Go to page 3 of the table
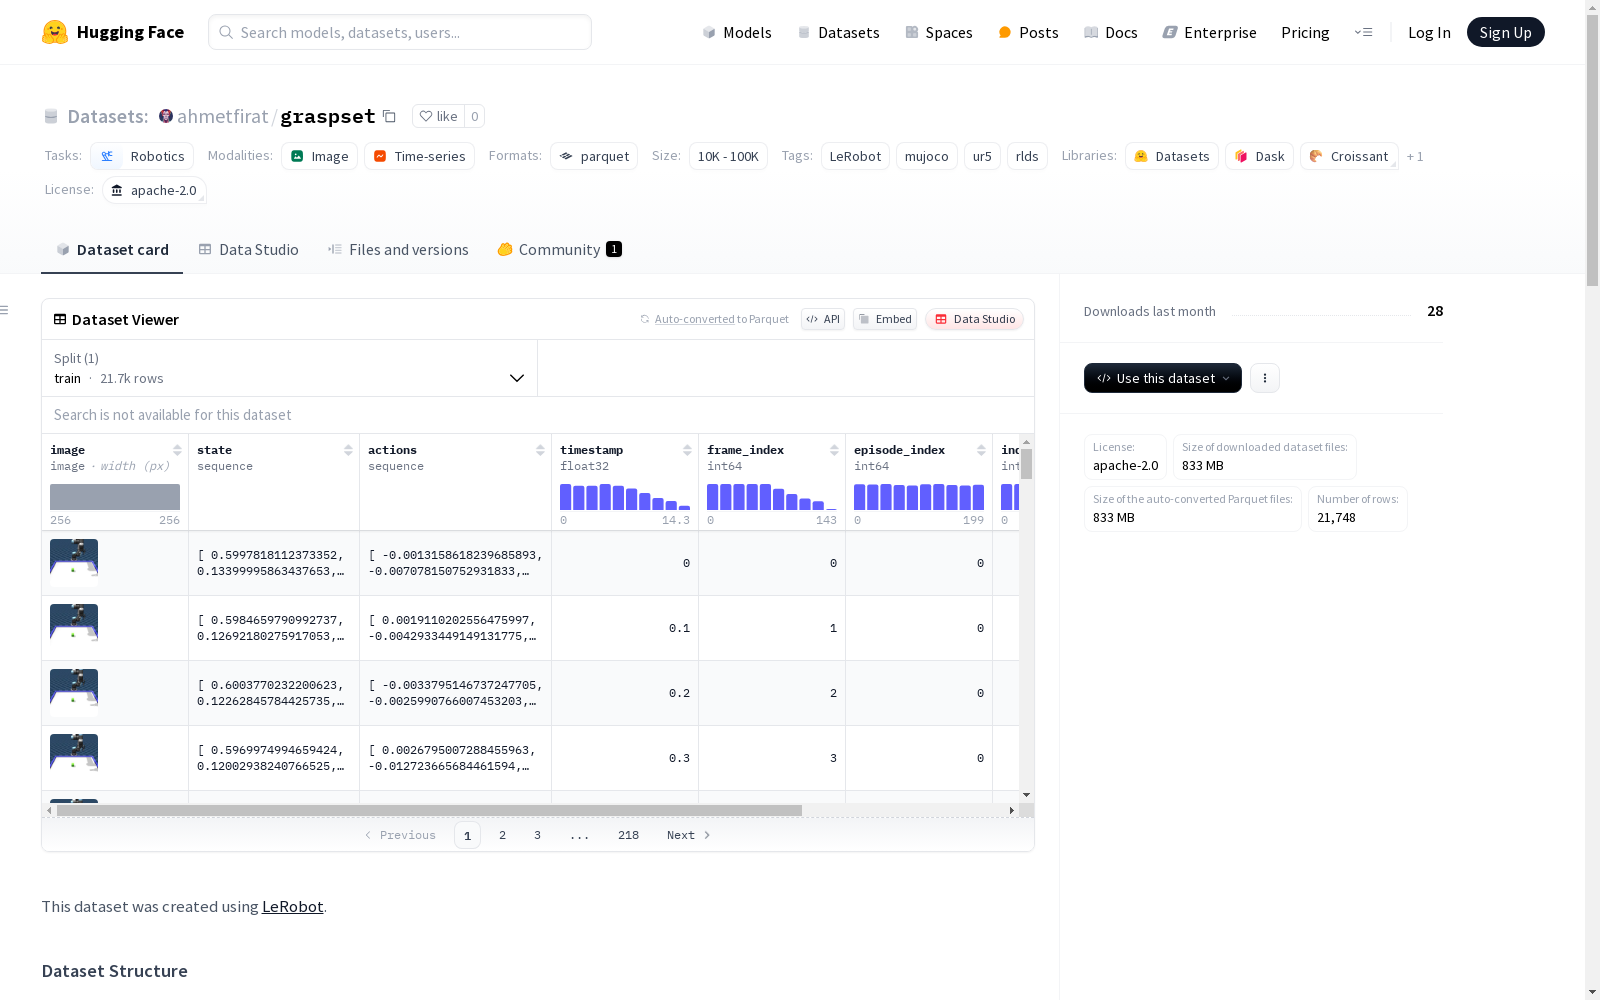The image size is (1600, 1000). 537,835
